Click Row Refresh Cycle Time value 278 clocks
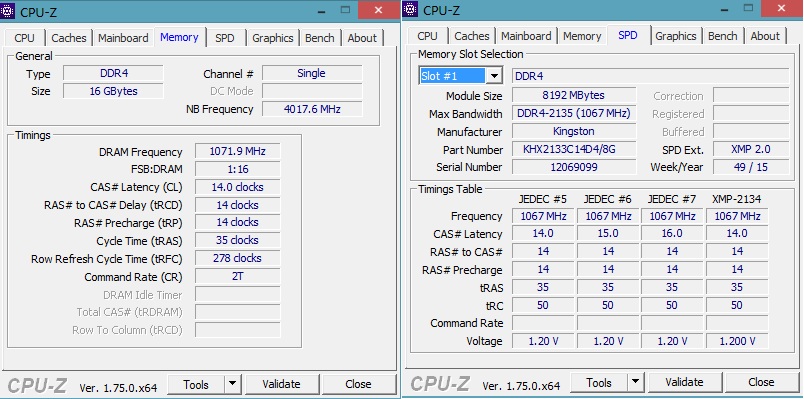This screenshot has height=399, width=804. click(x=237, y=258)
